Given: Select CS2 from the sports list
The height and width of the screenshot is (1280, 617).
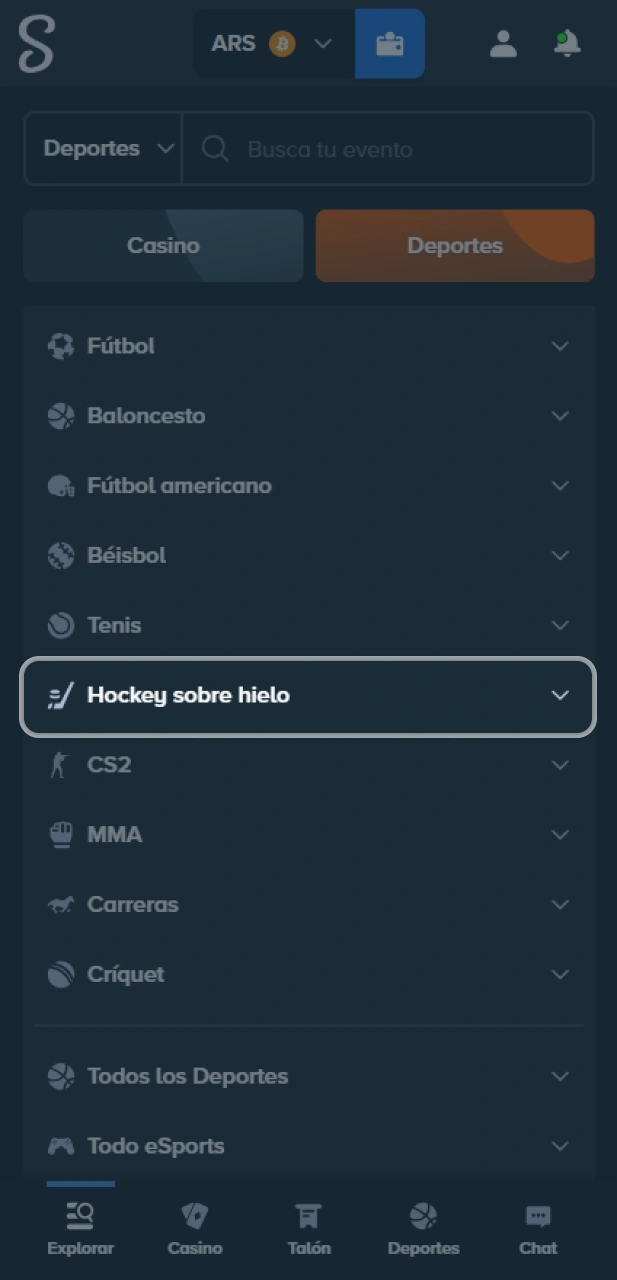Looking at the screenshot, I should point(109,765).
